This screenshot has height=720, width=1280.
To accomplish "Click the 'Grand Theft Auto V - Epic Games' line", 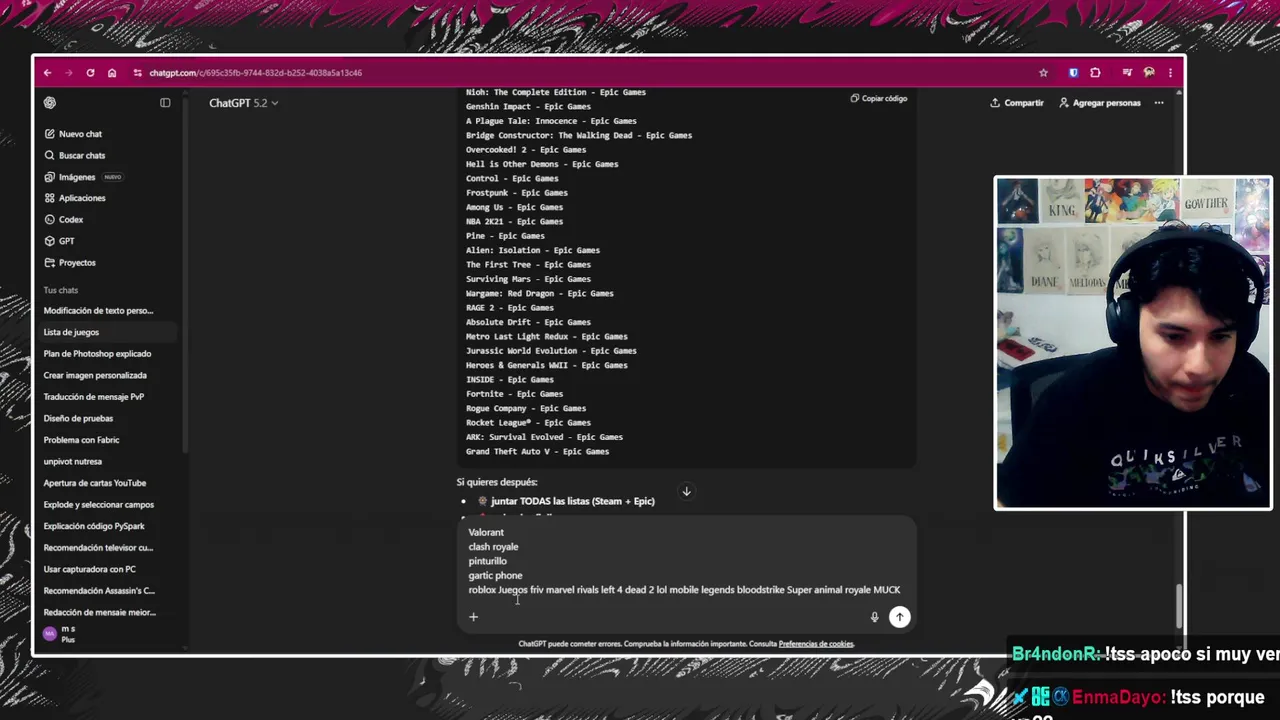I will [x=537, y=452].
